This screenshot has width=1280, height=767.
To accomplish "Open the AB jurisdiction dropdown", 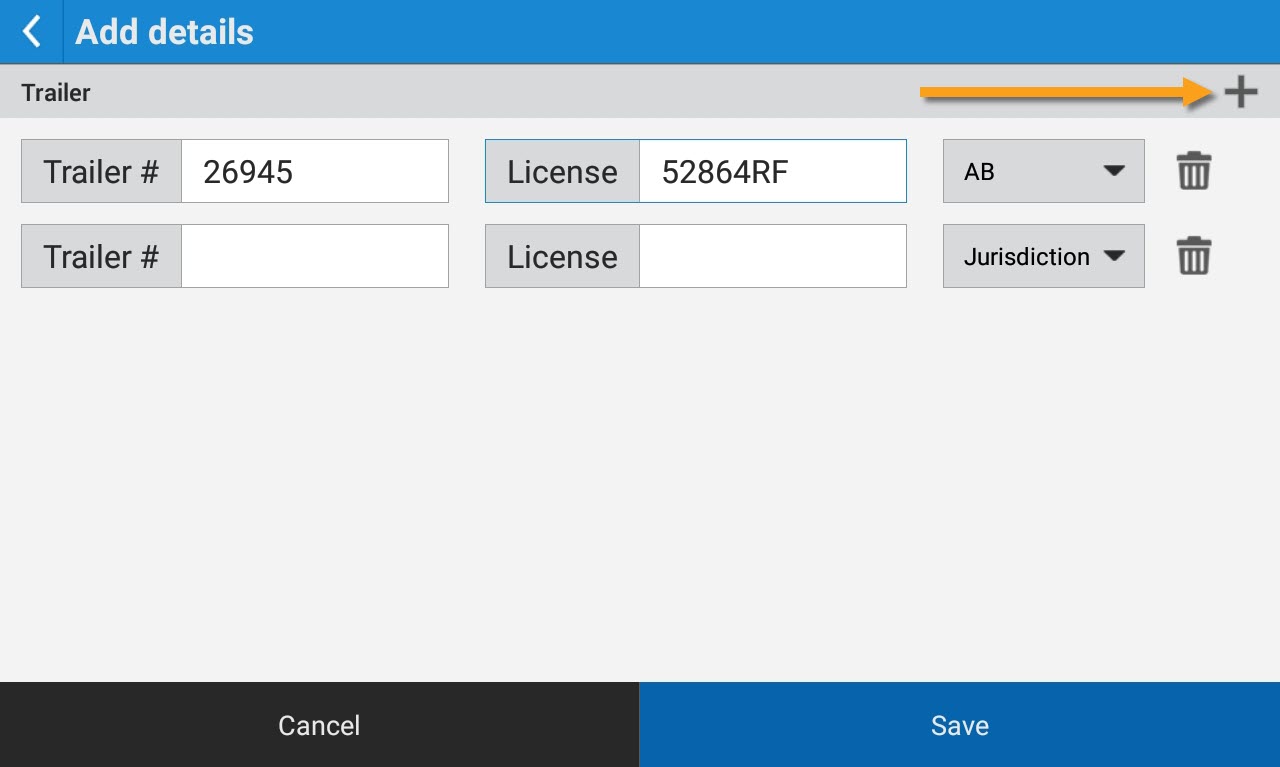I will (x=1044, y=171).
